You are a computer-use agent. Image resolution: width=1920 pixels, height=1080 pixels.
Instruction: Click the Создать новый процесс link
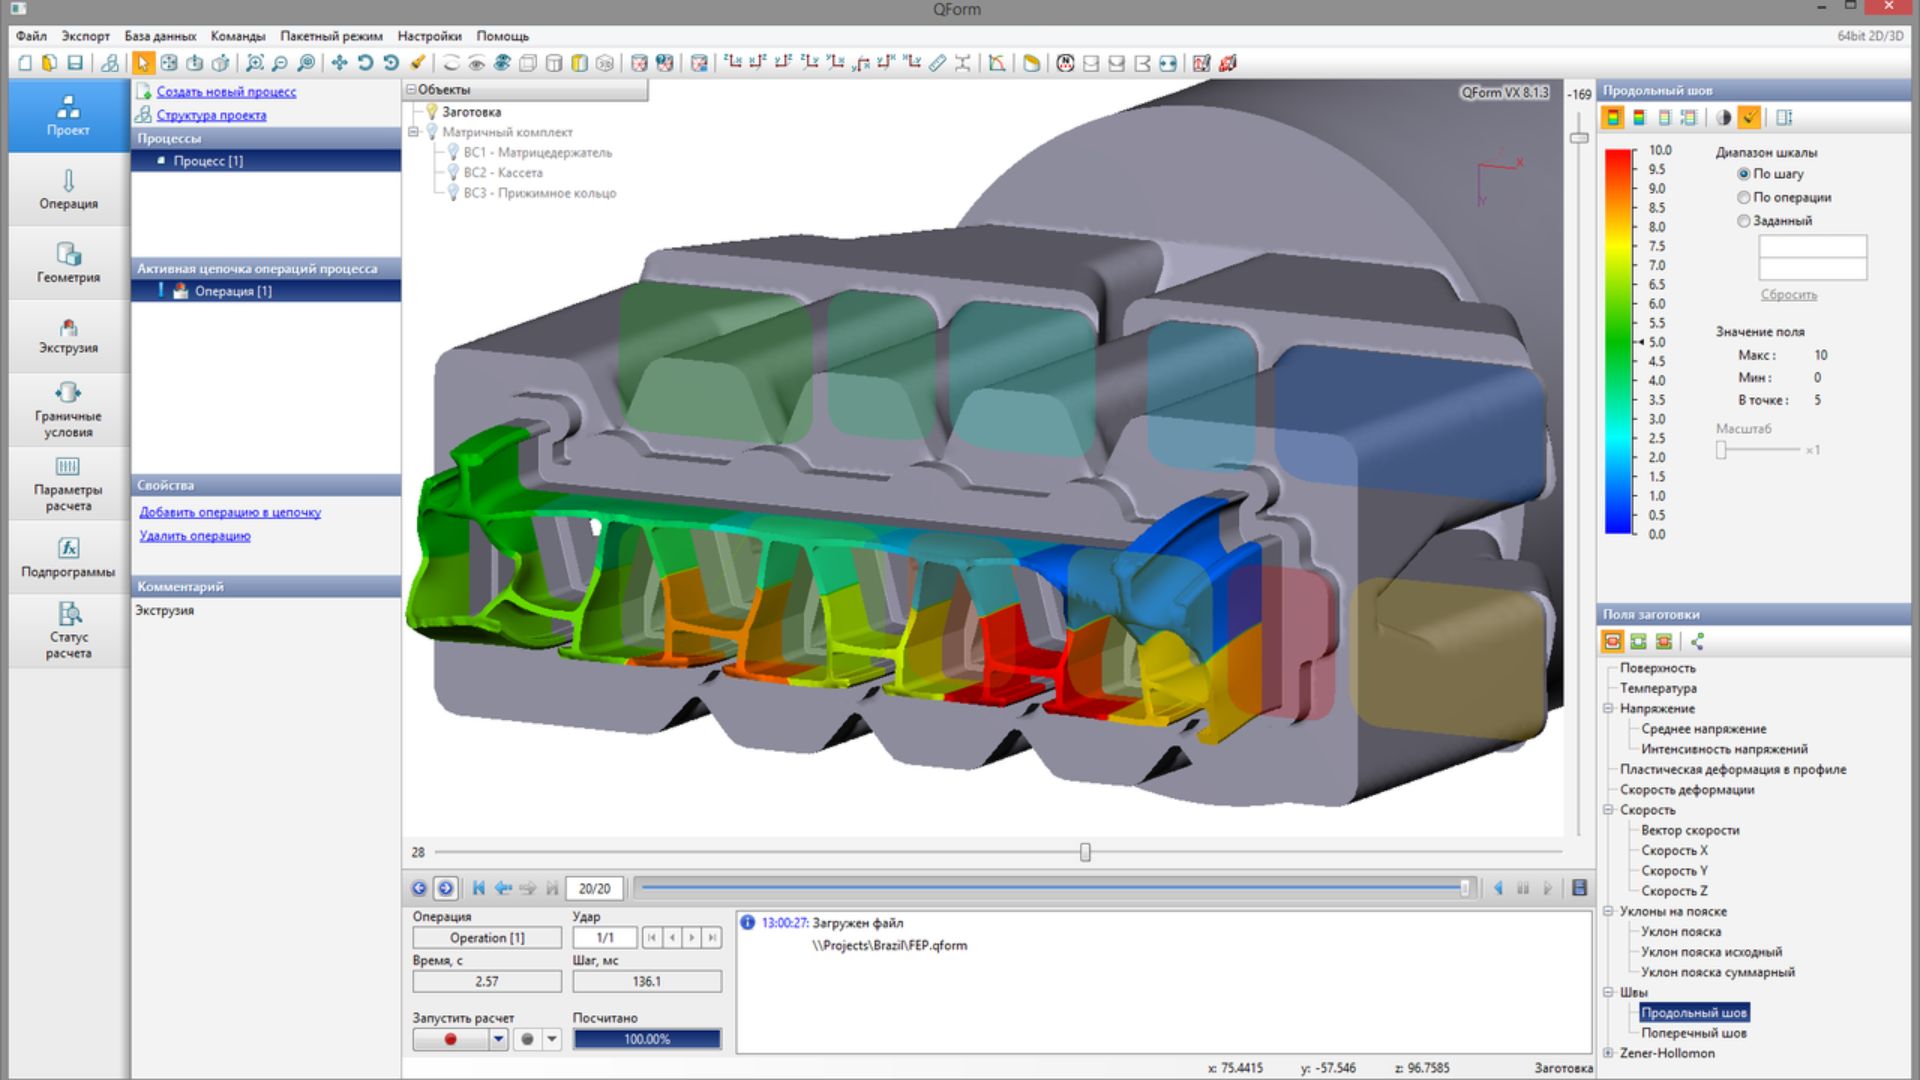(x=226, y=91)
